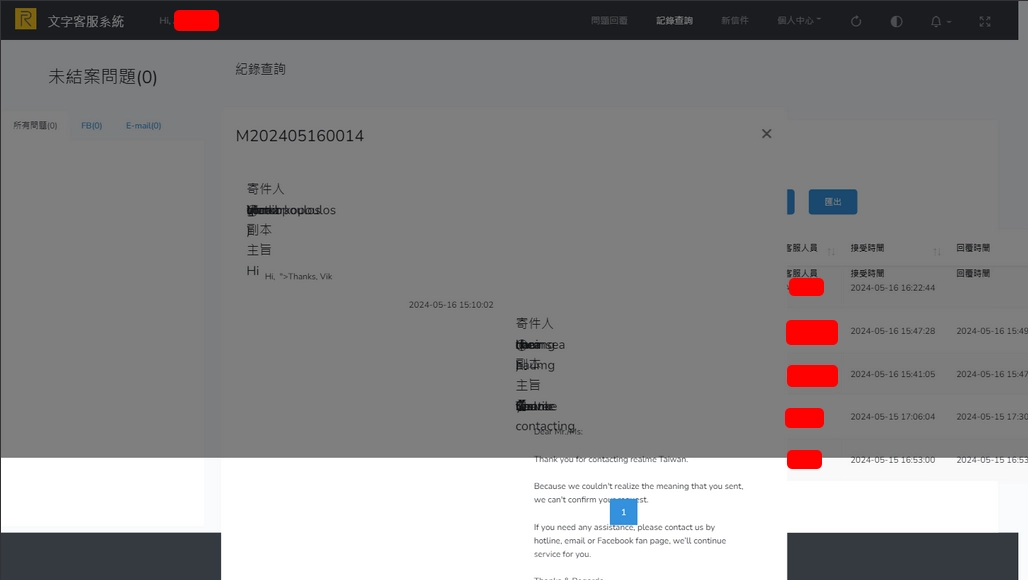Click the 回覆時間 column header
The width and height of the screenshot is (1028, 580).
973,248
